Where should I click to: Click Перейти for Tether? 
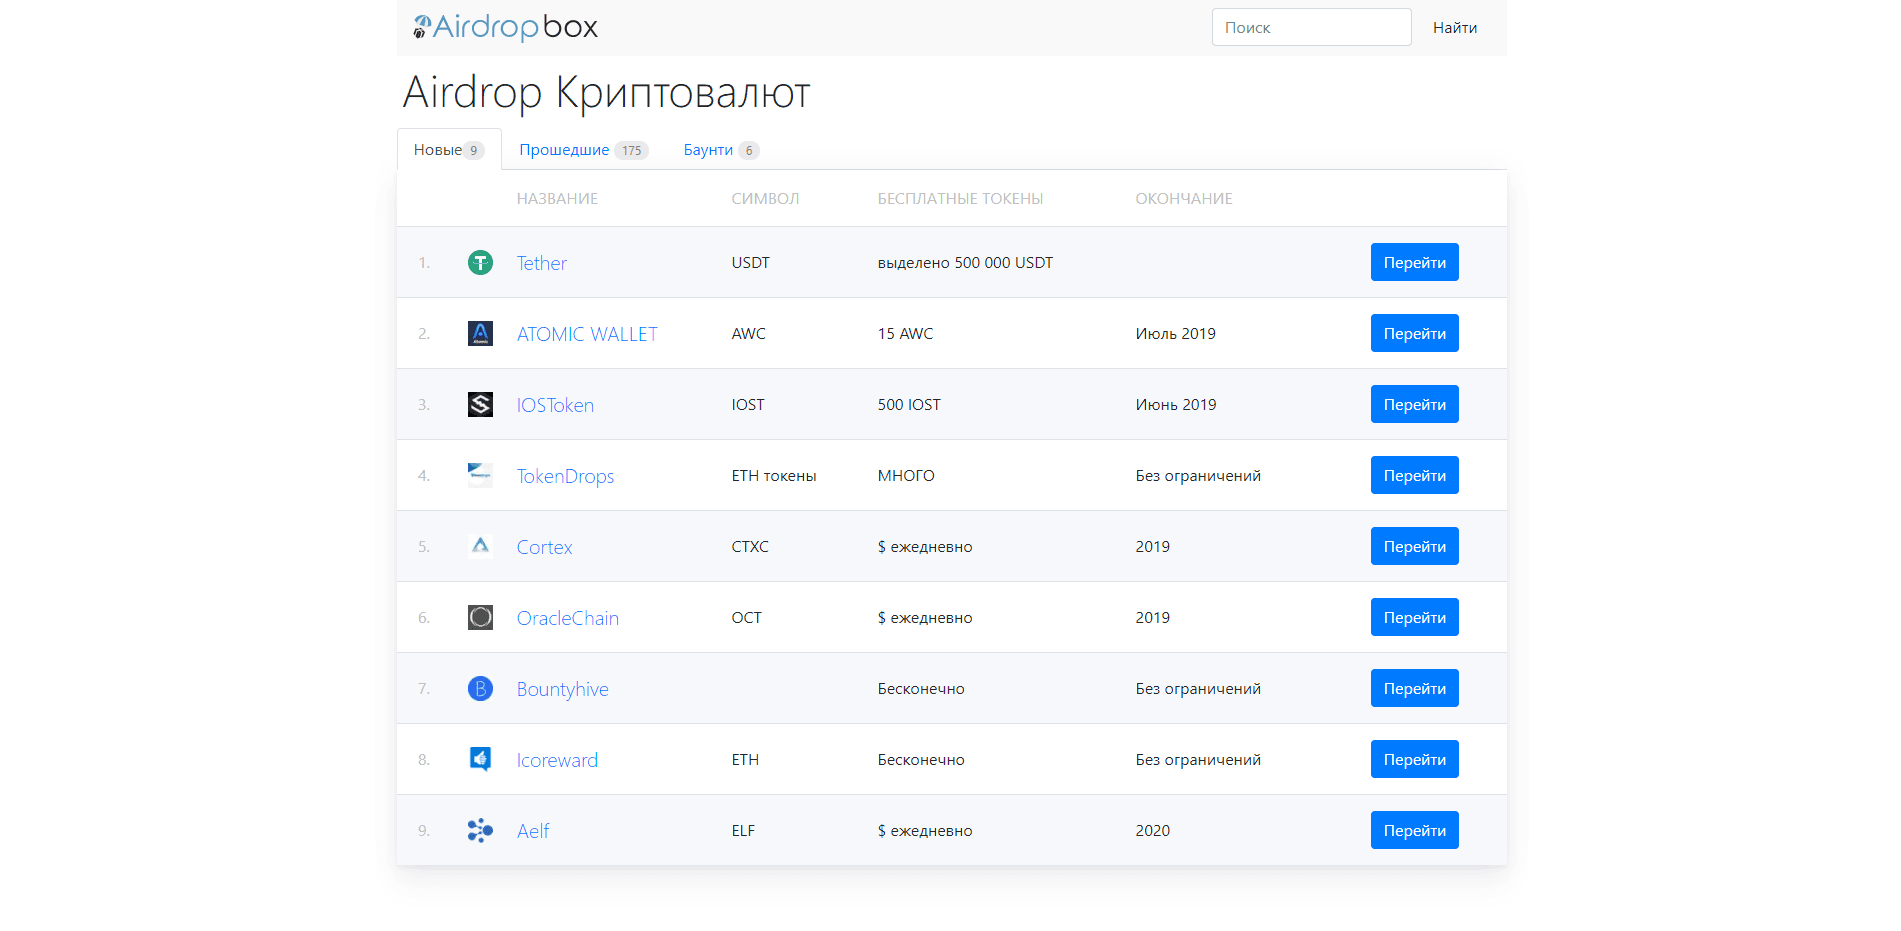pos(1414,262)
